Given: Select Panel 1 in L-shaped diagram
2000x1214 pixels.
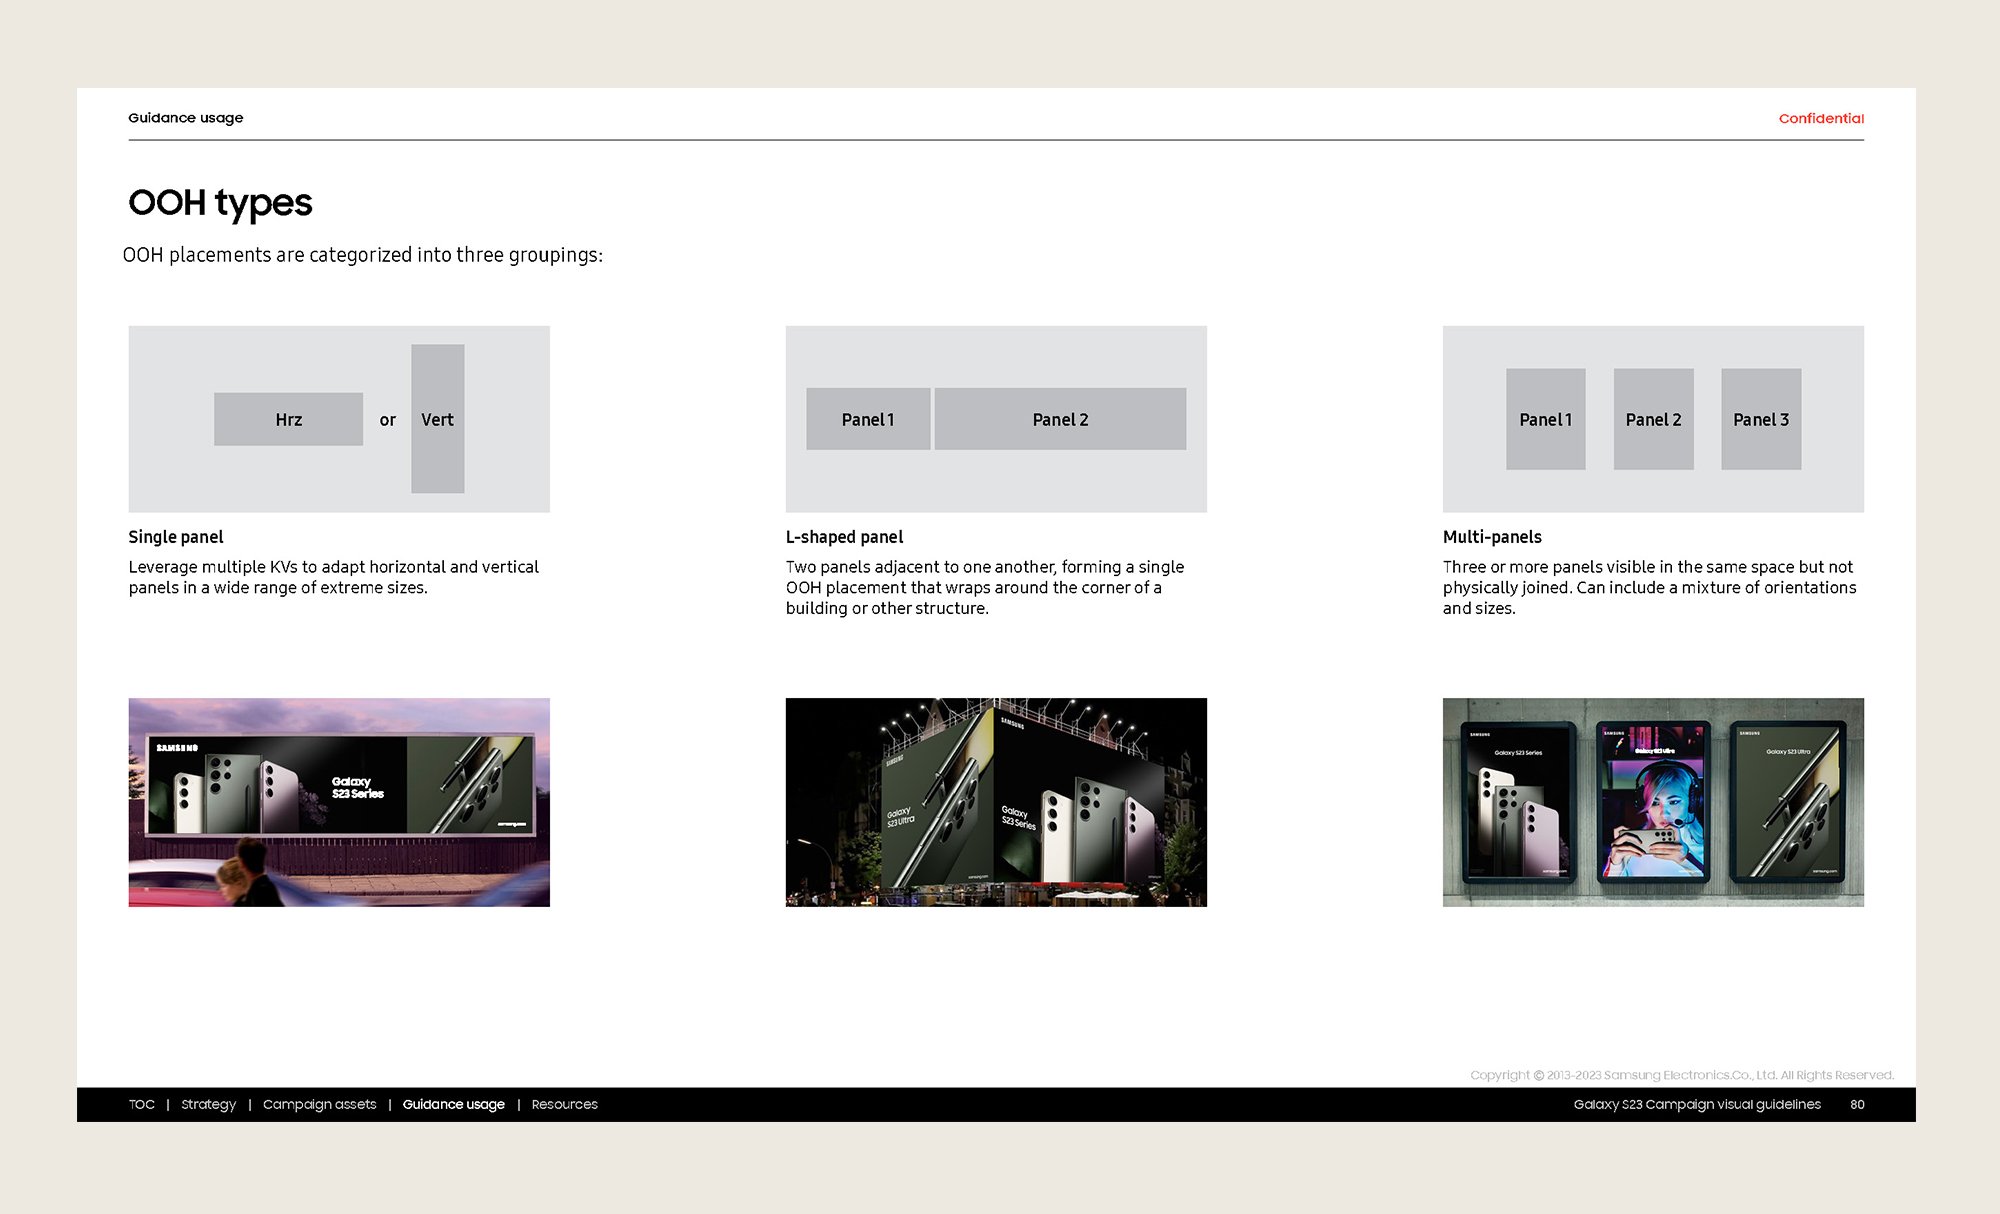Looking at the screenshot, I should point(868,419).
